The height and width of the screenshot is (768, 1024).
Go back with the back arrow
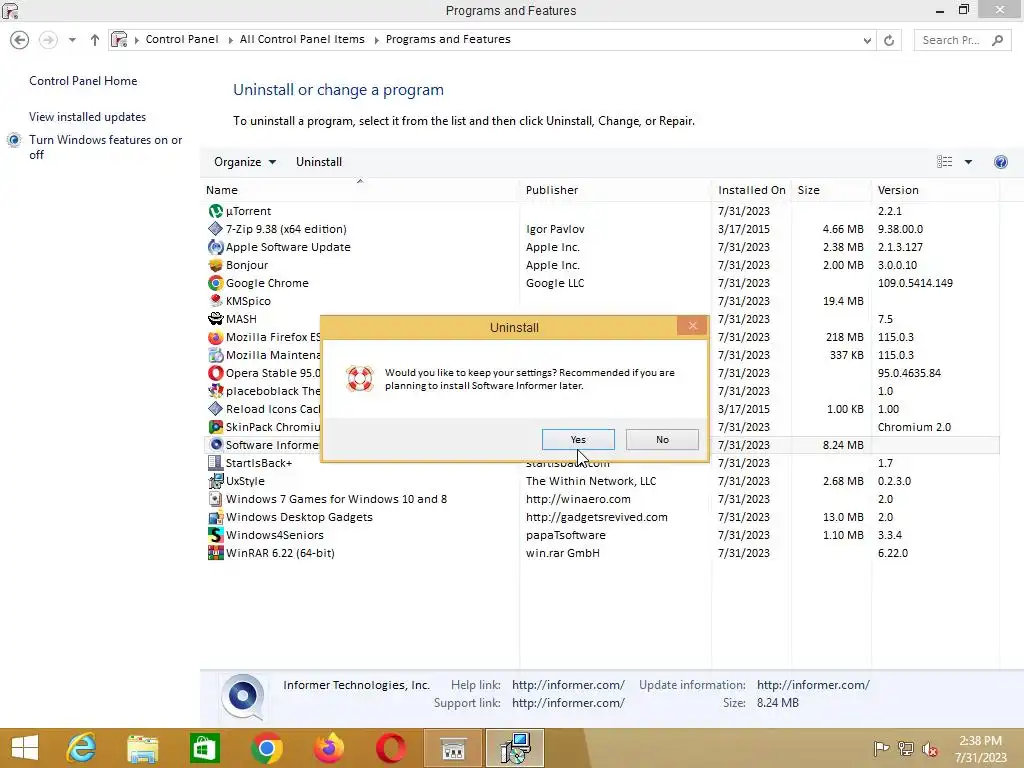[20, 40]
